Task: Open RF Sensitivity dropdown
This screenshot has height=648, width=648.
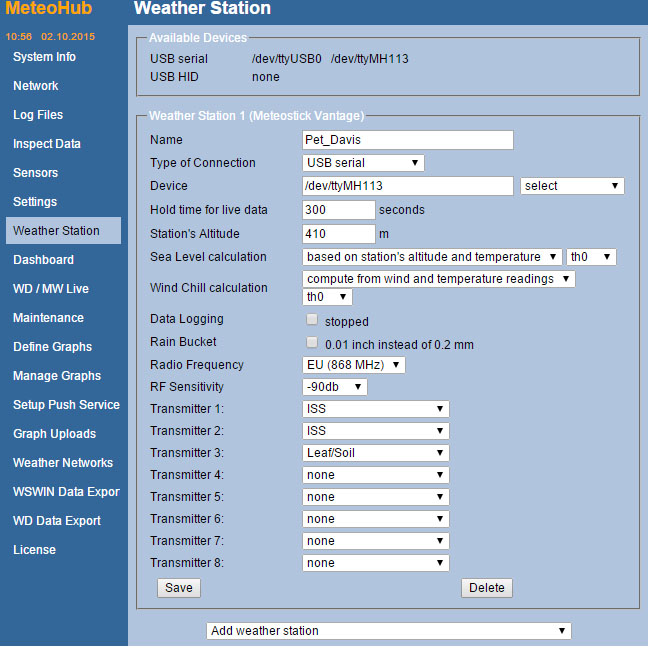Action: point(335,386)
